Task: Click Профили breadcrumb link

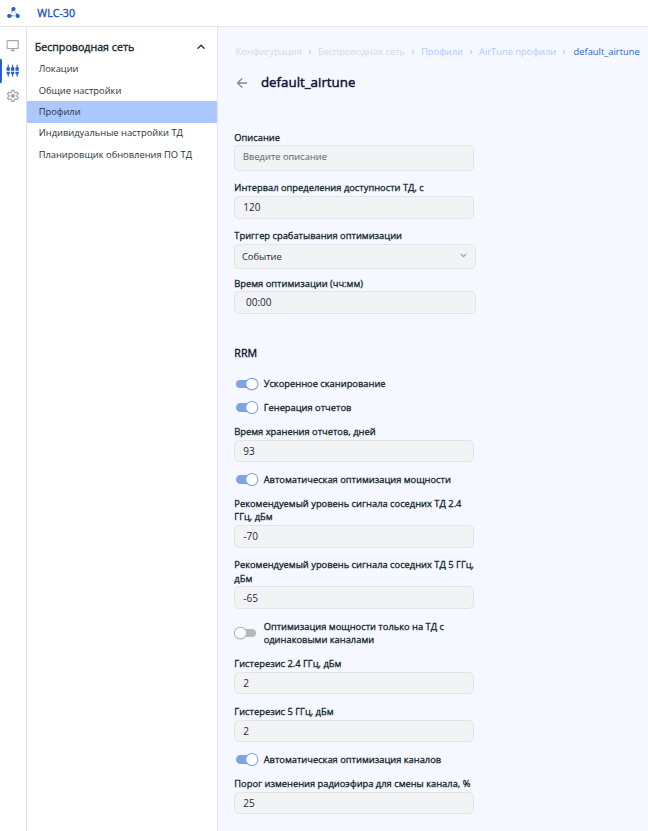Action: (x=441, y=51)
